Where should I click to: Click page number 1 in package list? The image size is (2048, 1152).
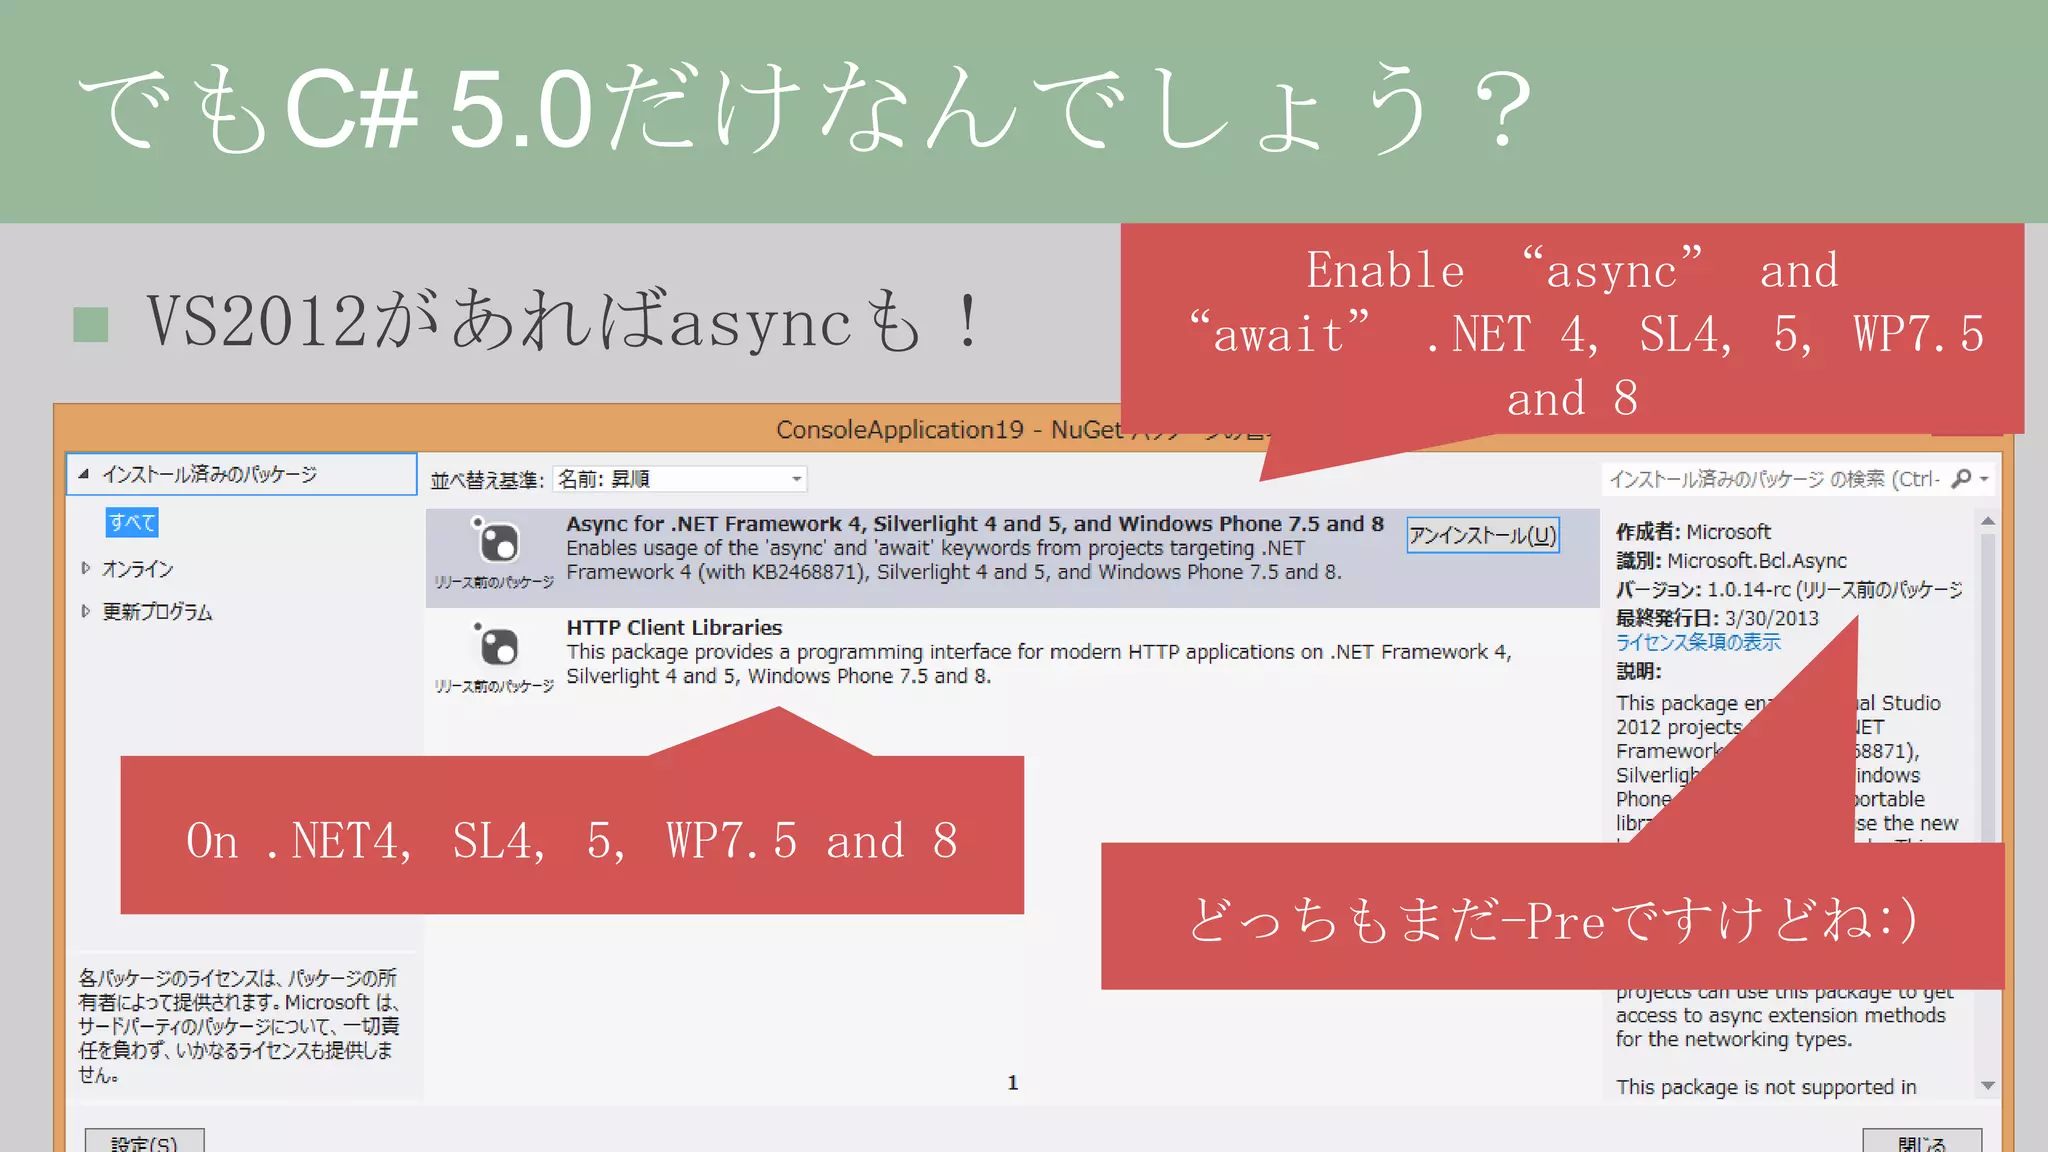click(x=1012, y=1082)
